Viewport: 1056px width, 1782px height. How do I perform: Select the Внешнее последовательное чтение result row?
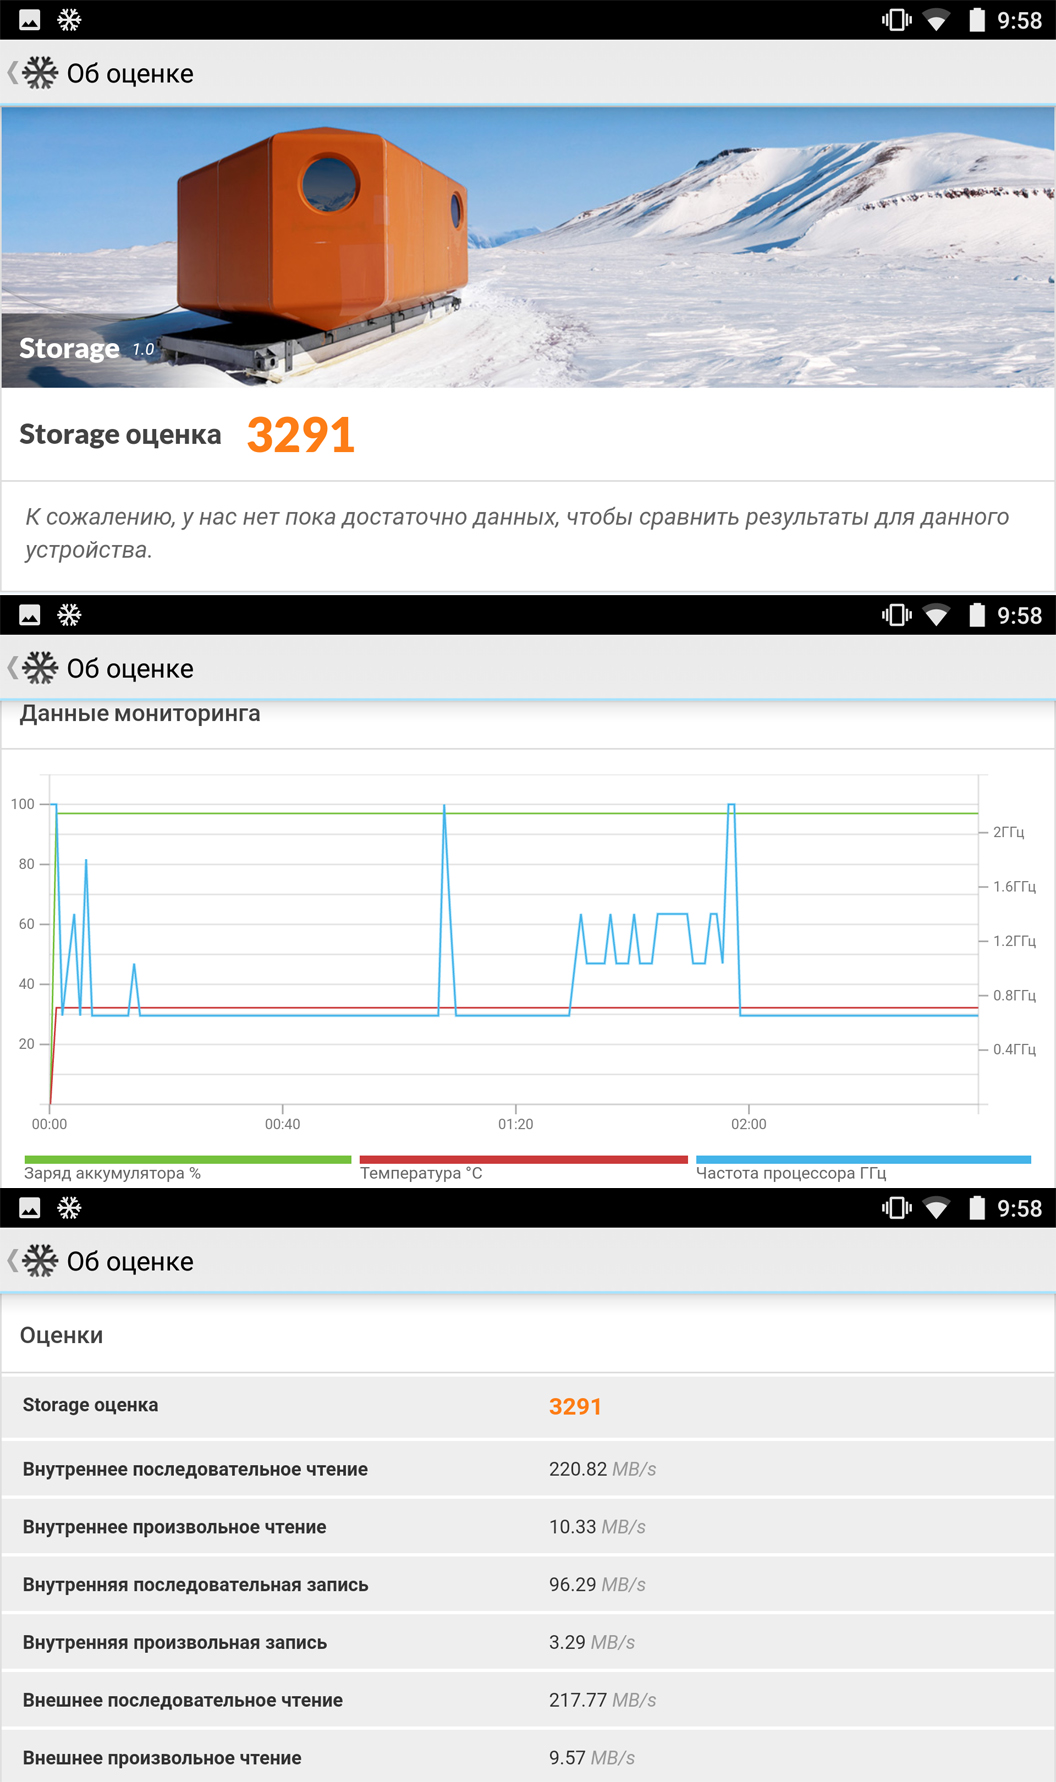click(x=528, y=1700)
